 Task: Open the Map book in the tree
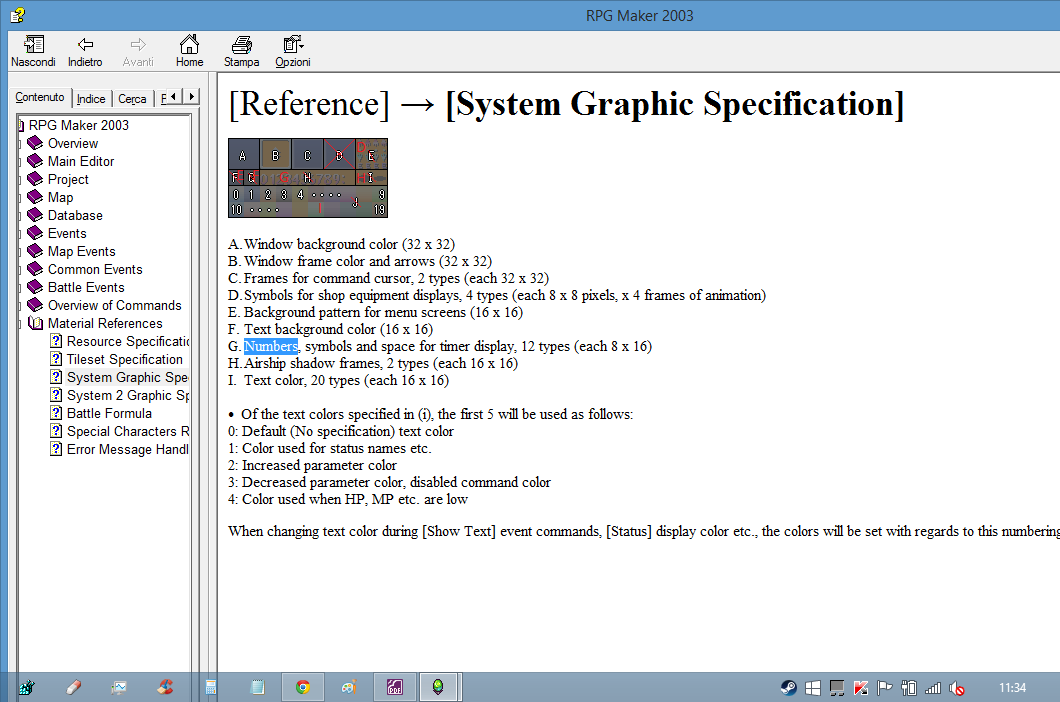tap(60, 197)
